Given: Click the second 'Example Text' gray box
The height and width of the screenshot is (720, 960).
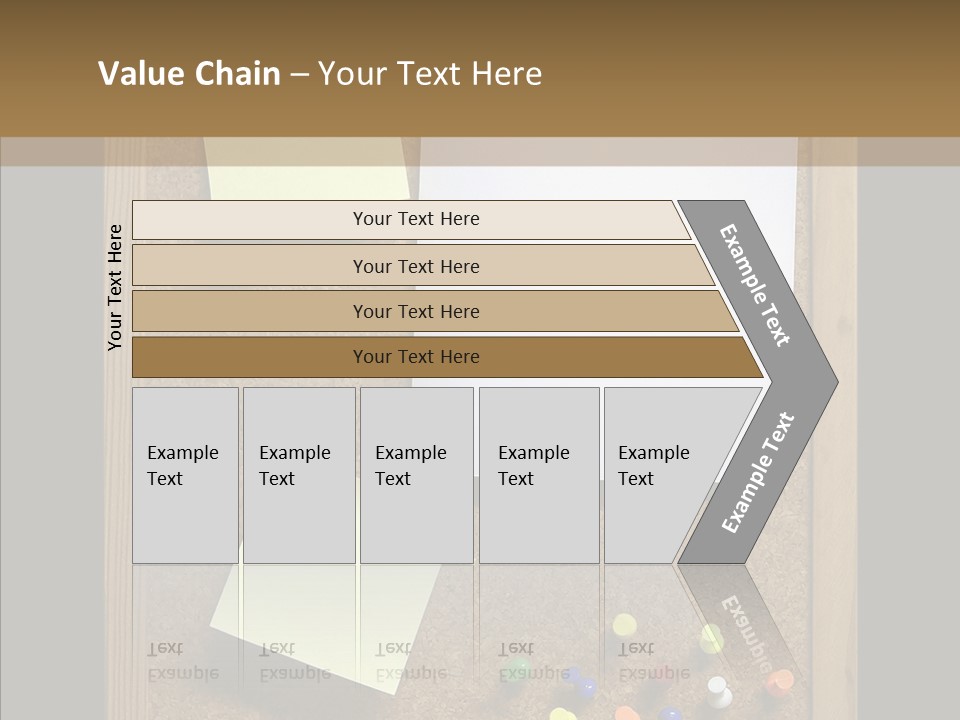Looking at the screenshot, I should [298, 475].
